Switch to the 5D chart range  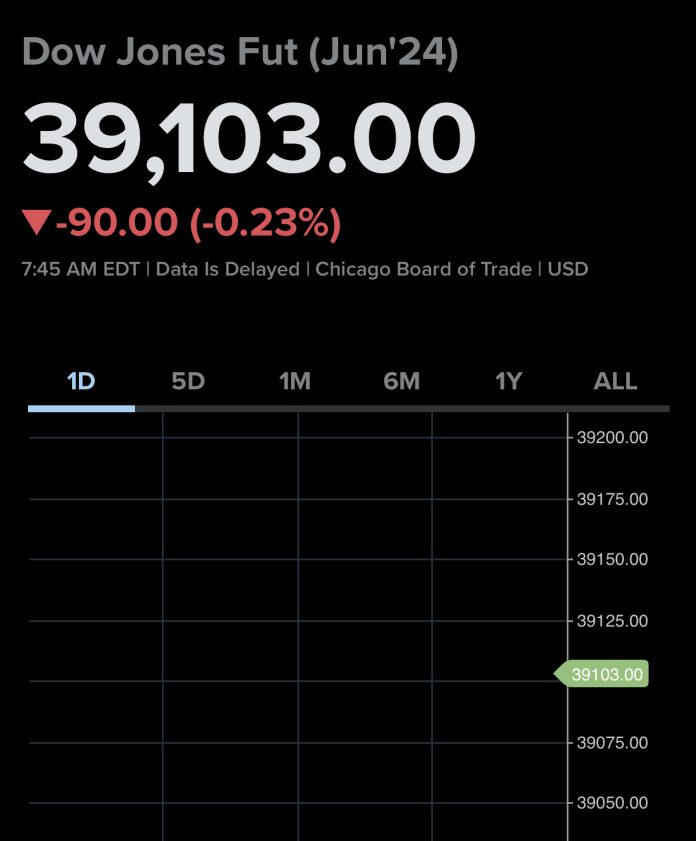point(188,381)
